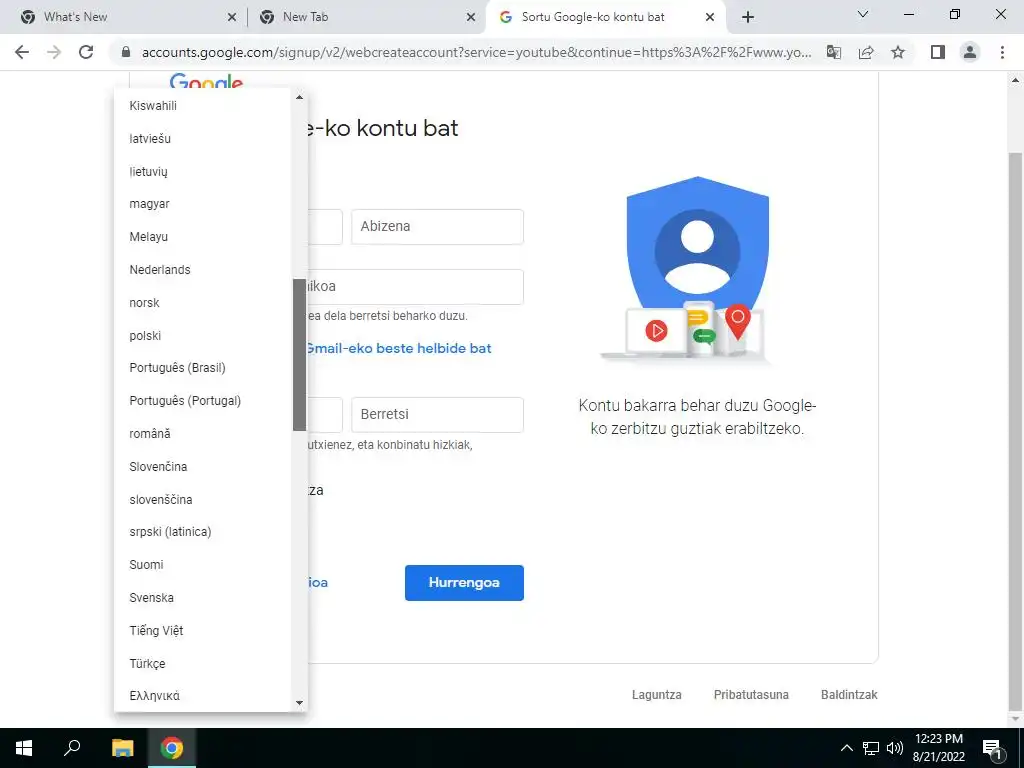Click the language list scroll-down arrow
The width and height of the screenshot is (1024, 768).
(x=299, y=703)
